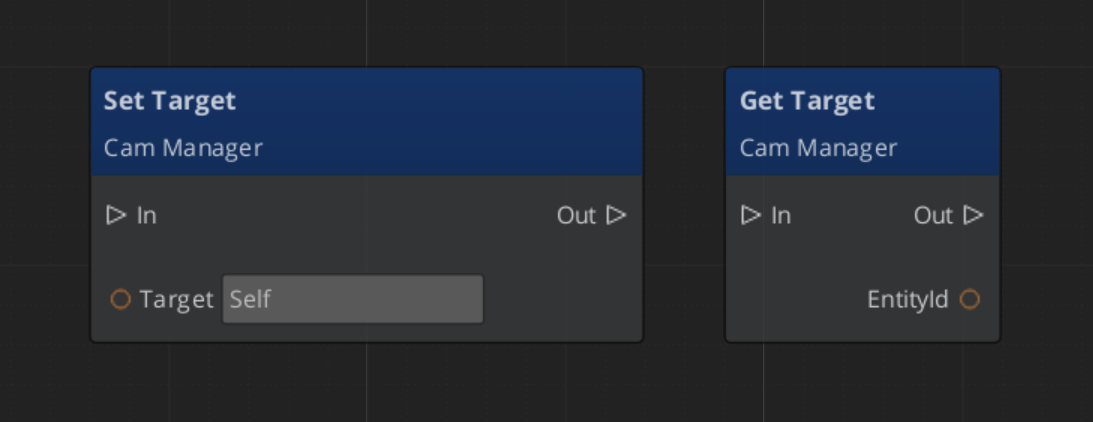Screen dimensions: 1093x422
Task: Click the "Out" label on Set Target node
Action: click(x=576, y=215)
